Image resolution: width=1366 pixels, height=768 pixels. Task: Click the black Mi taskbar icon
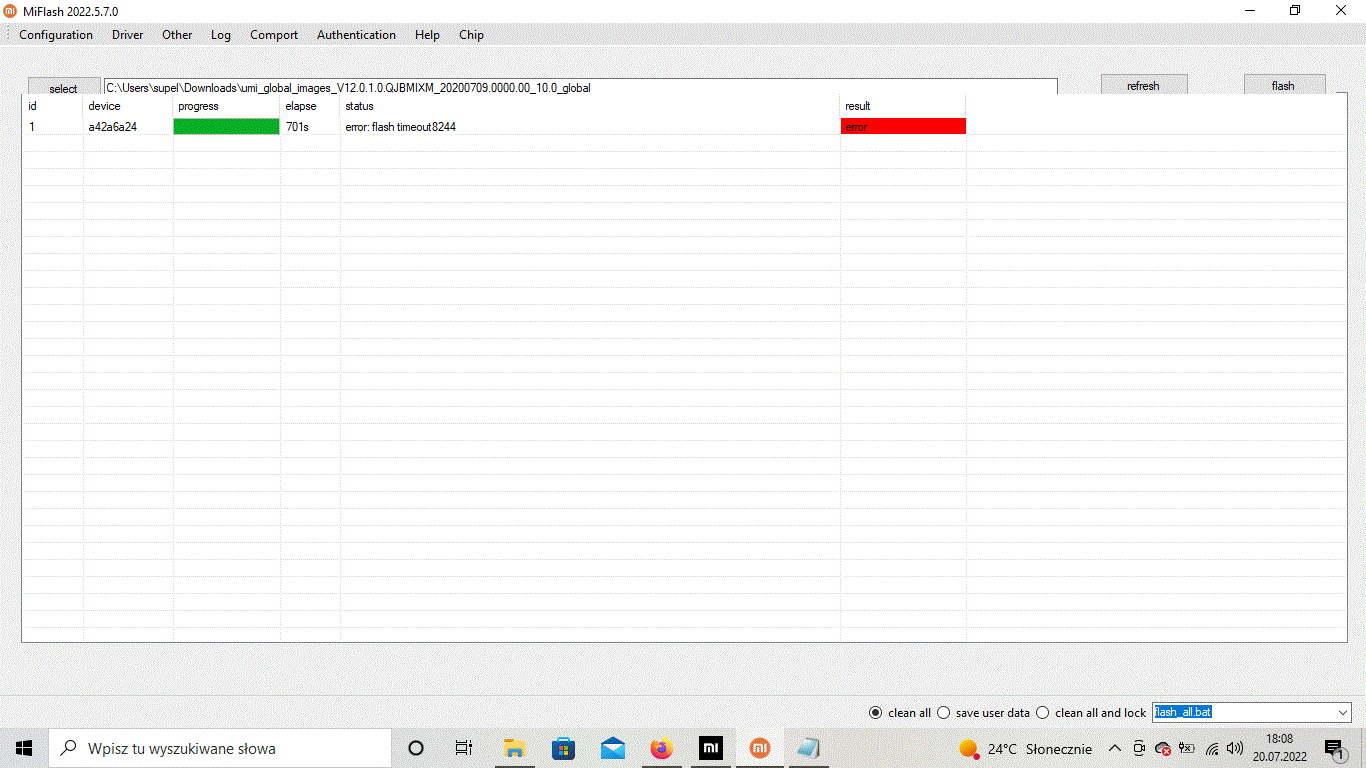(710, 748)
